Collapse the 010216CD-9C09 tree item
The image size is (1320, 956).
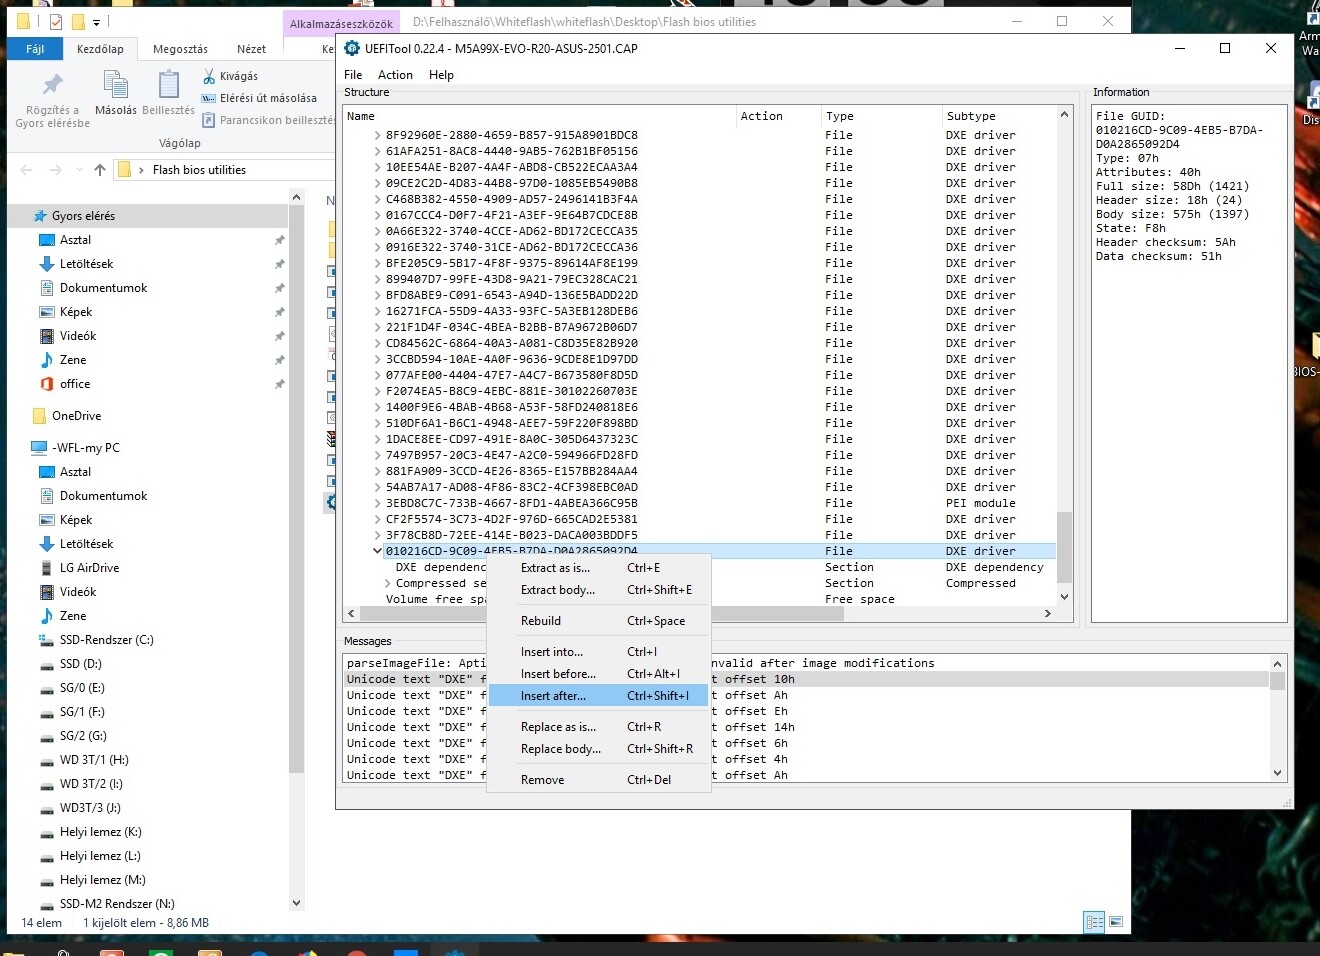pyautogui.click(x=377, y=551)
